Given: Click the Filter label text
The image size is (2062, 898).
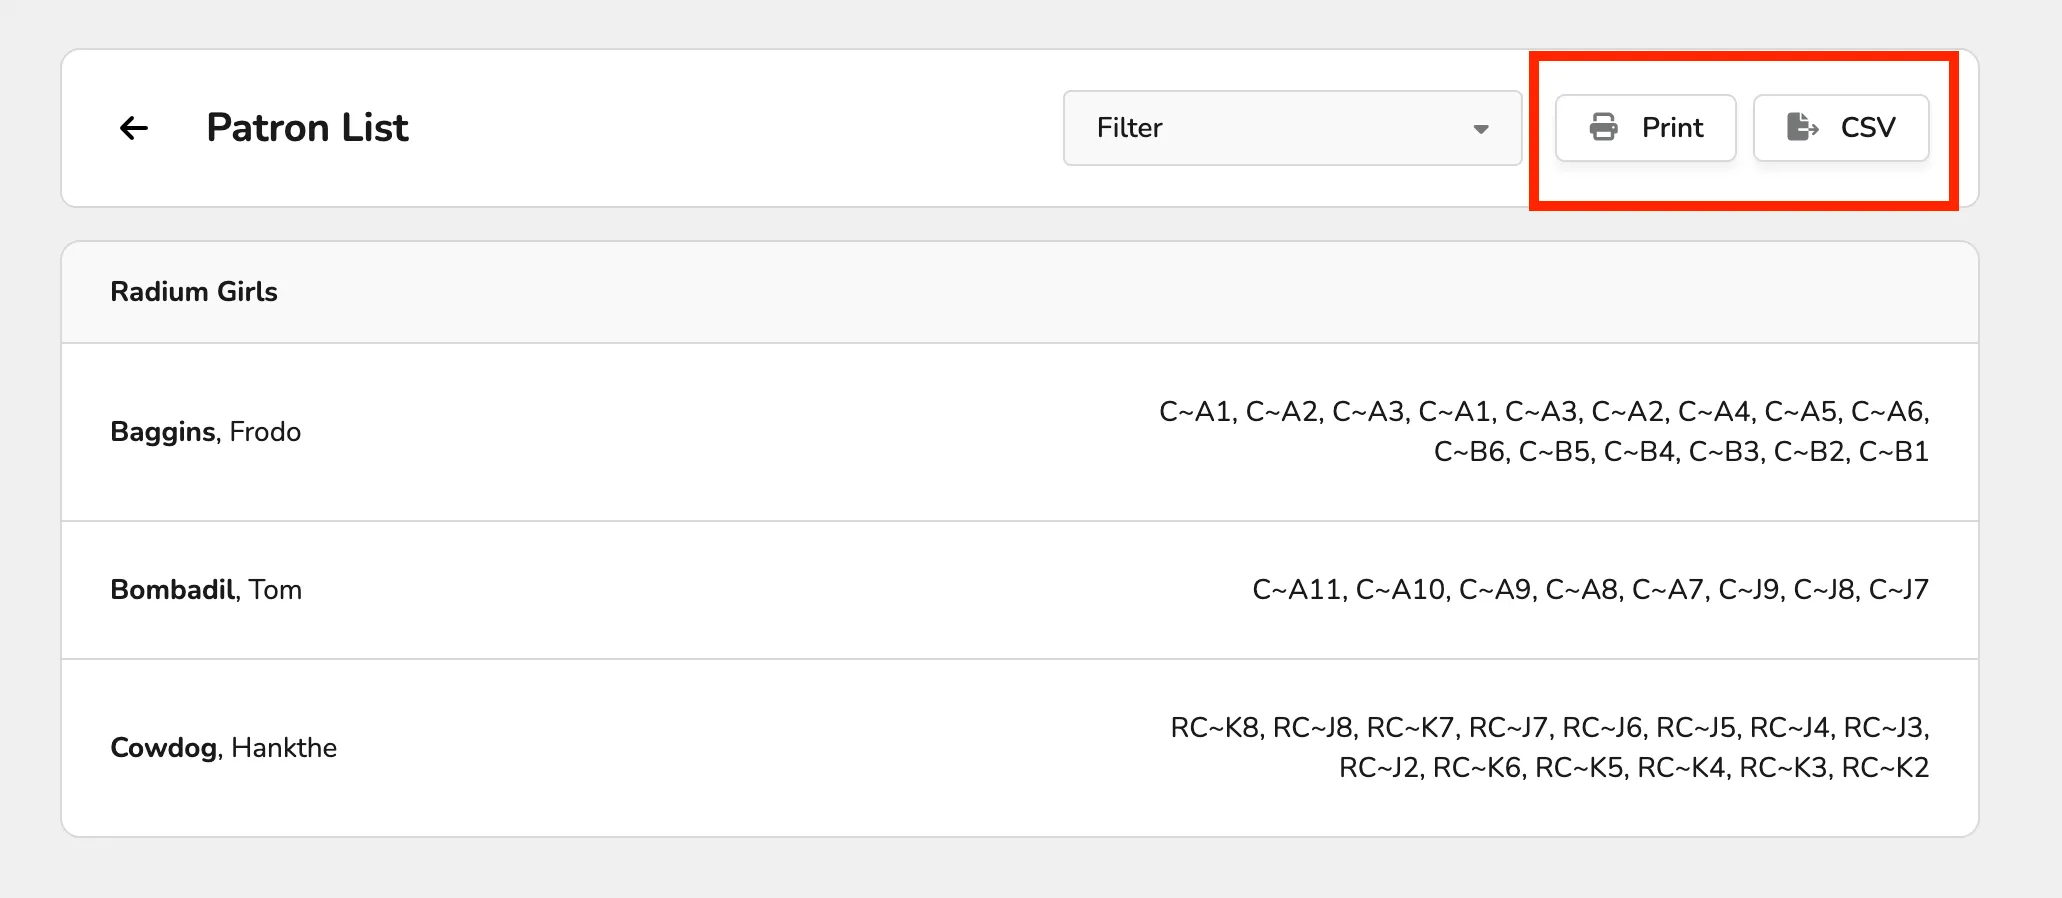Looking at the screenshot, I should pyautogui.click(x=1129, y=128).
